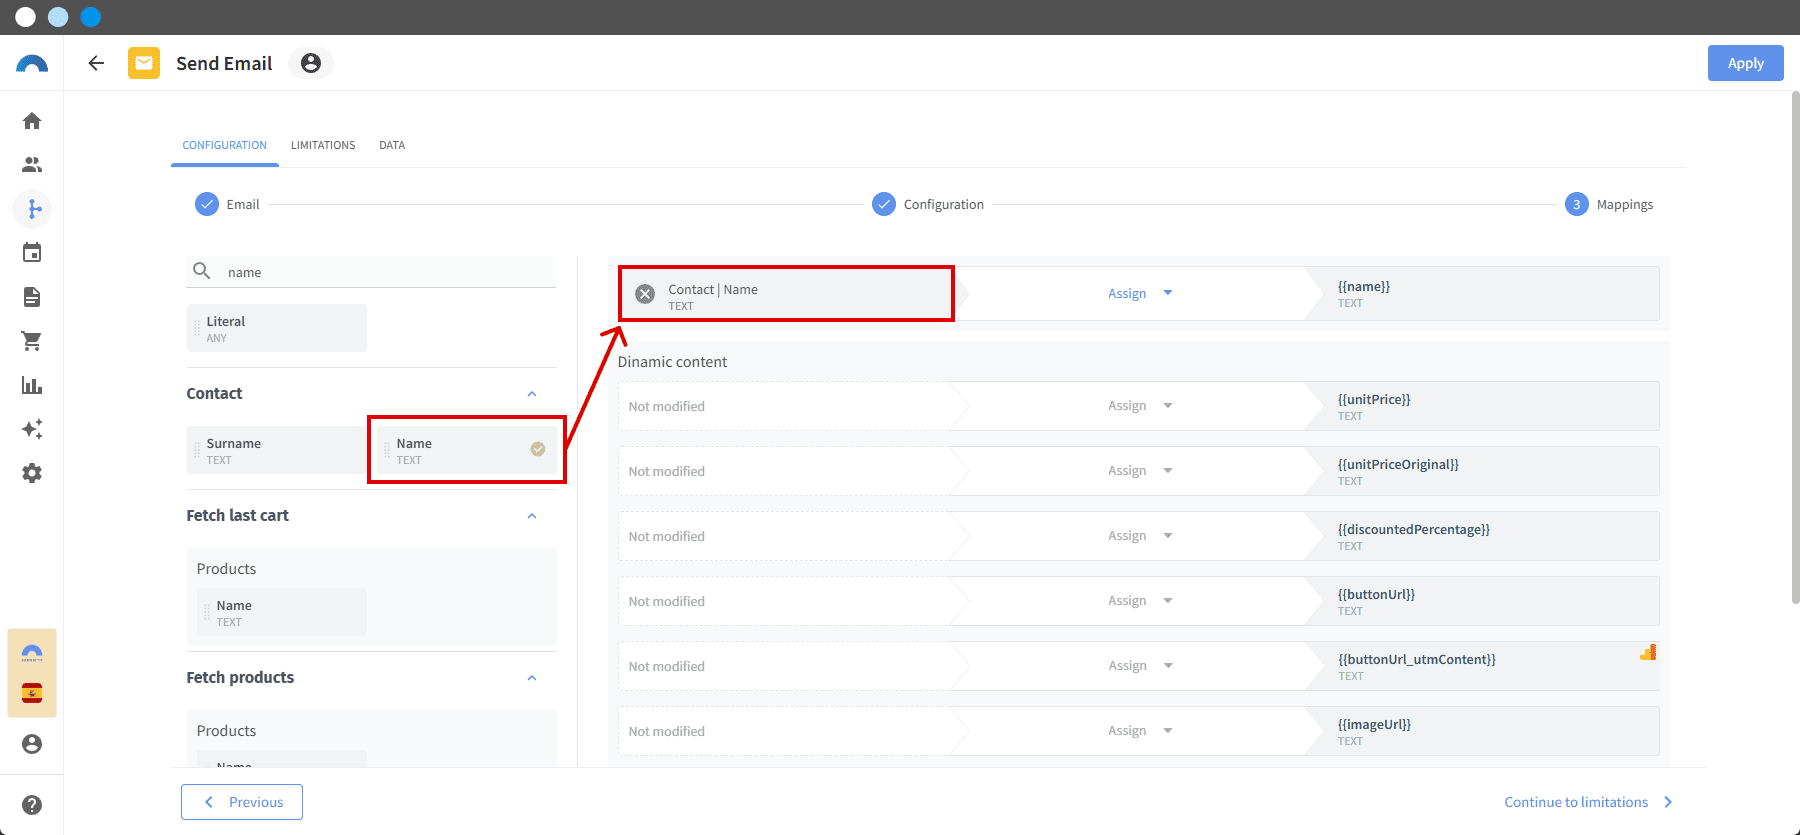Toggle the check mark on Contact Name field
This screenshot has height=835, width=1800.
coord(538,449)
